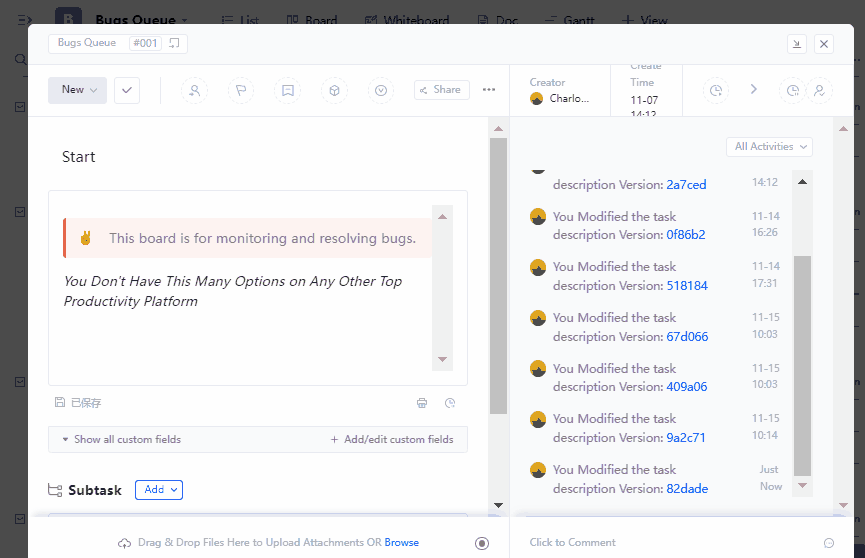Open description version history clock icon
This screenshot has width=865, height=558.
tap(450, 403)
